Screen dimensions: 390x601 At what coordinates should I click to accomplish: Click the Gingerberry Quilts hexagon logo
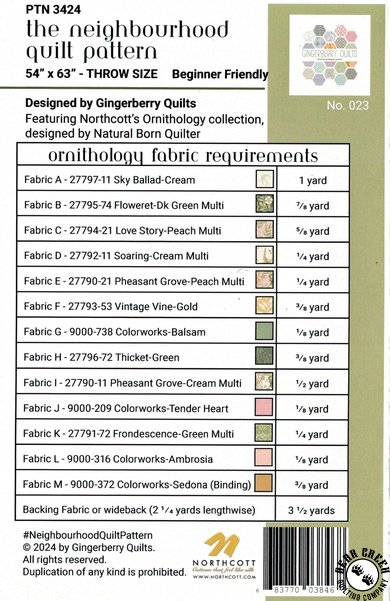tap(329, 55)
